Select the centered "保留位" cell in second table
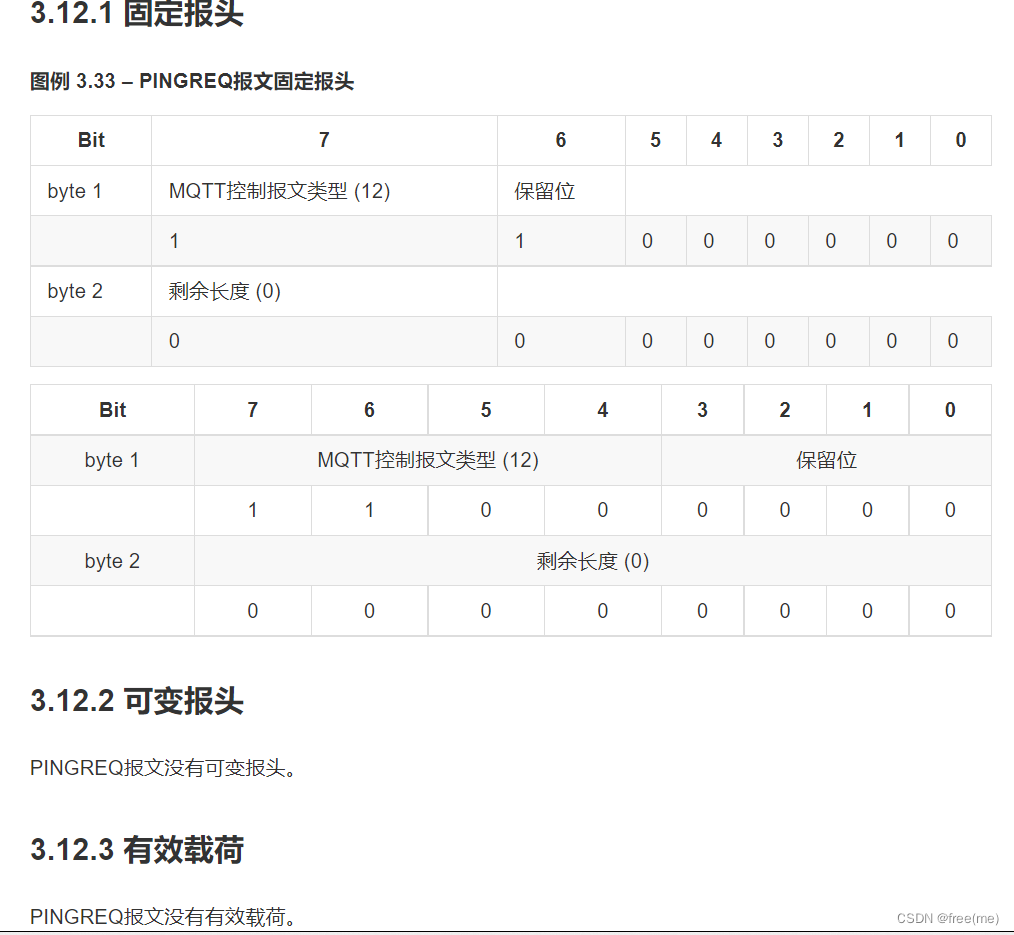 coord(826,460)
